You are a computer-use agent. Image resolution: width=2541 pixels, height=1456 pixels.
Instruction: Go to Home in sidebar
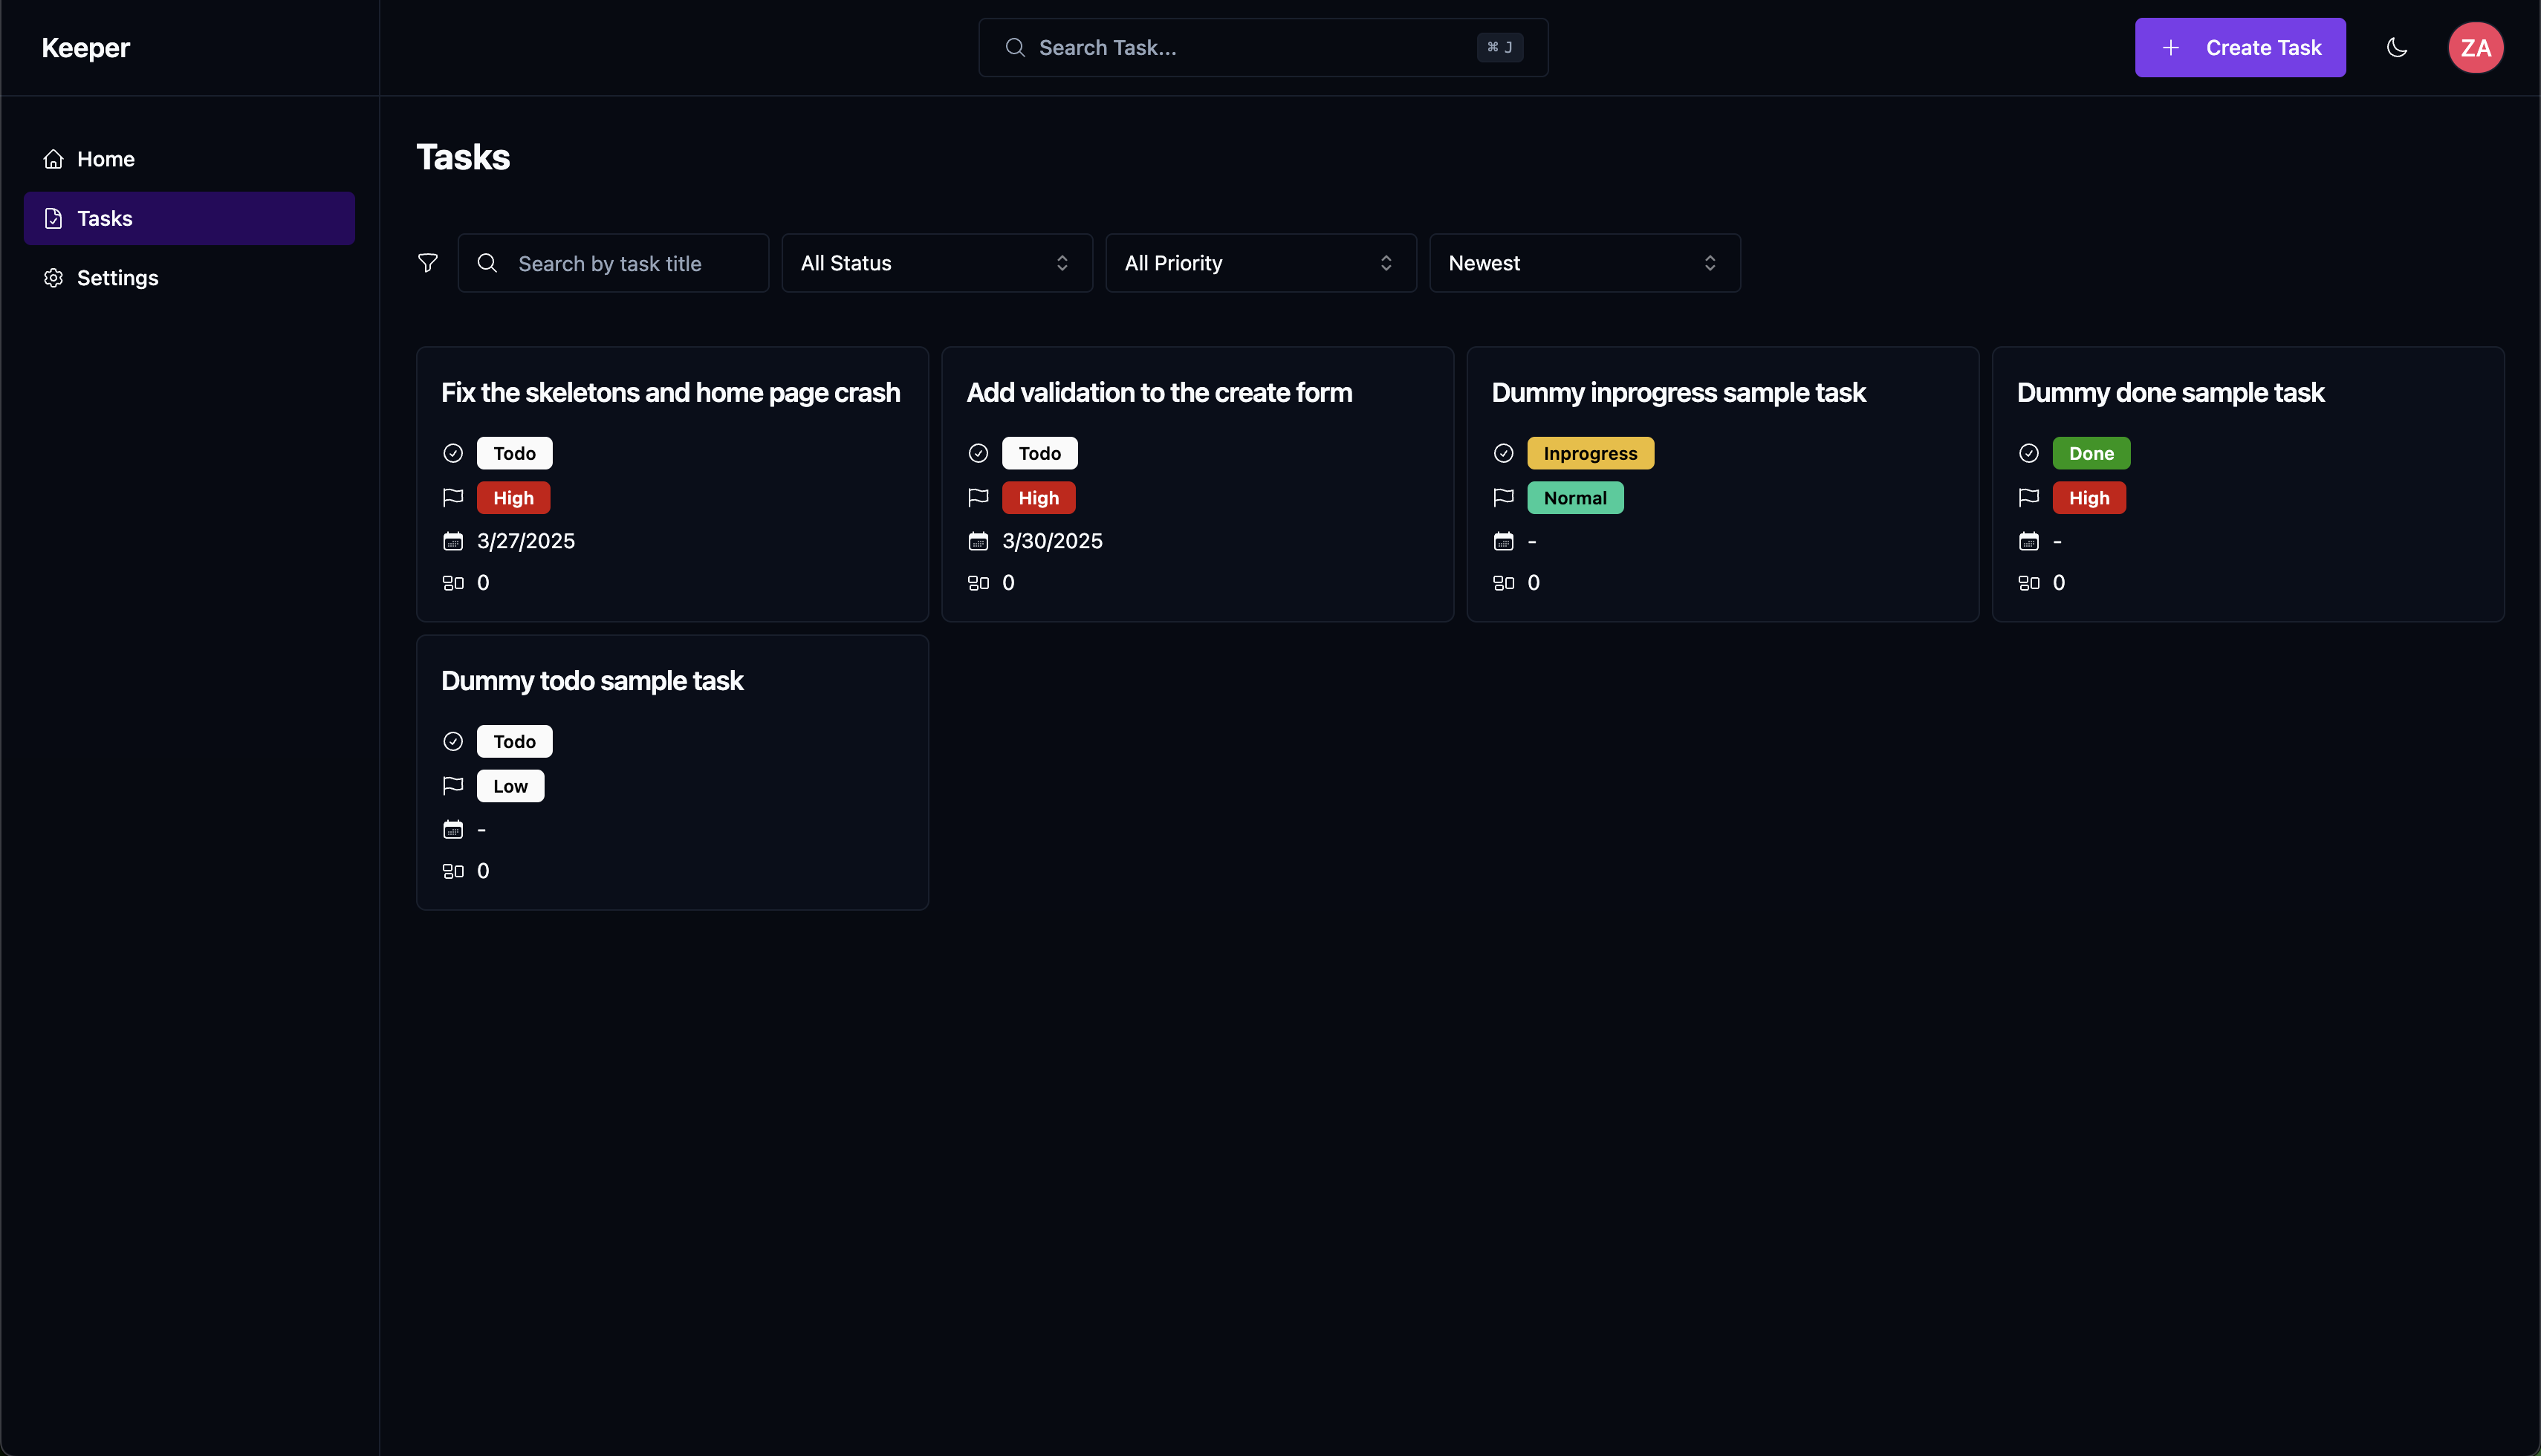[x=189, y=159]
